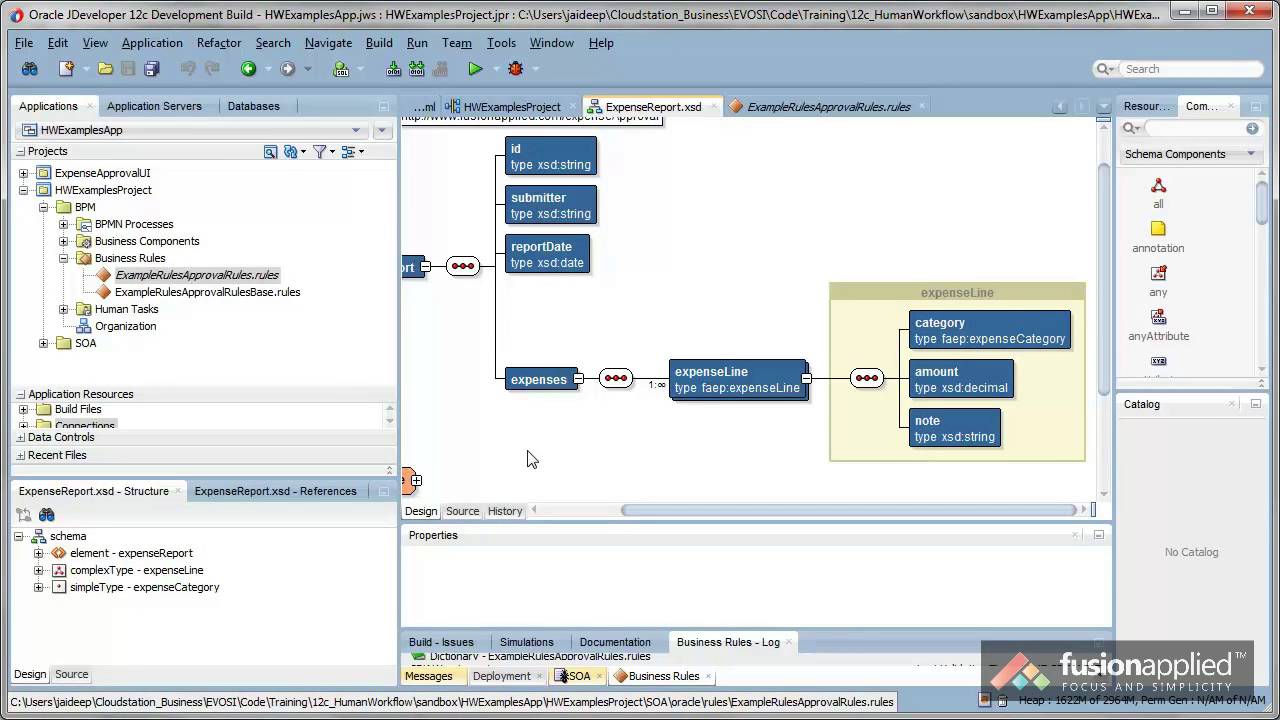Open the HWExamplesApp application dropdown
The height and width of the screenshot is (720, 1280).
(356, 130)
